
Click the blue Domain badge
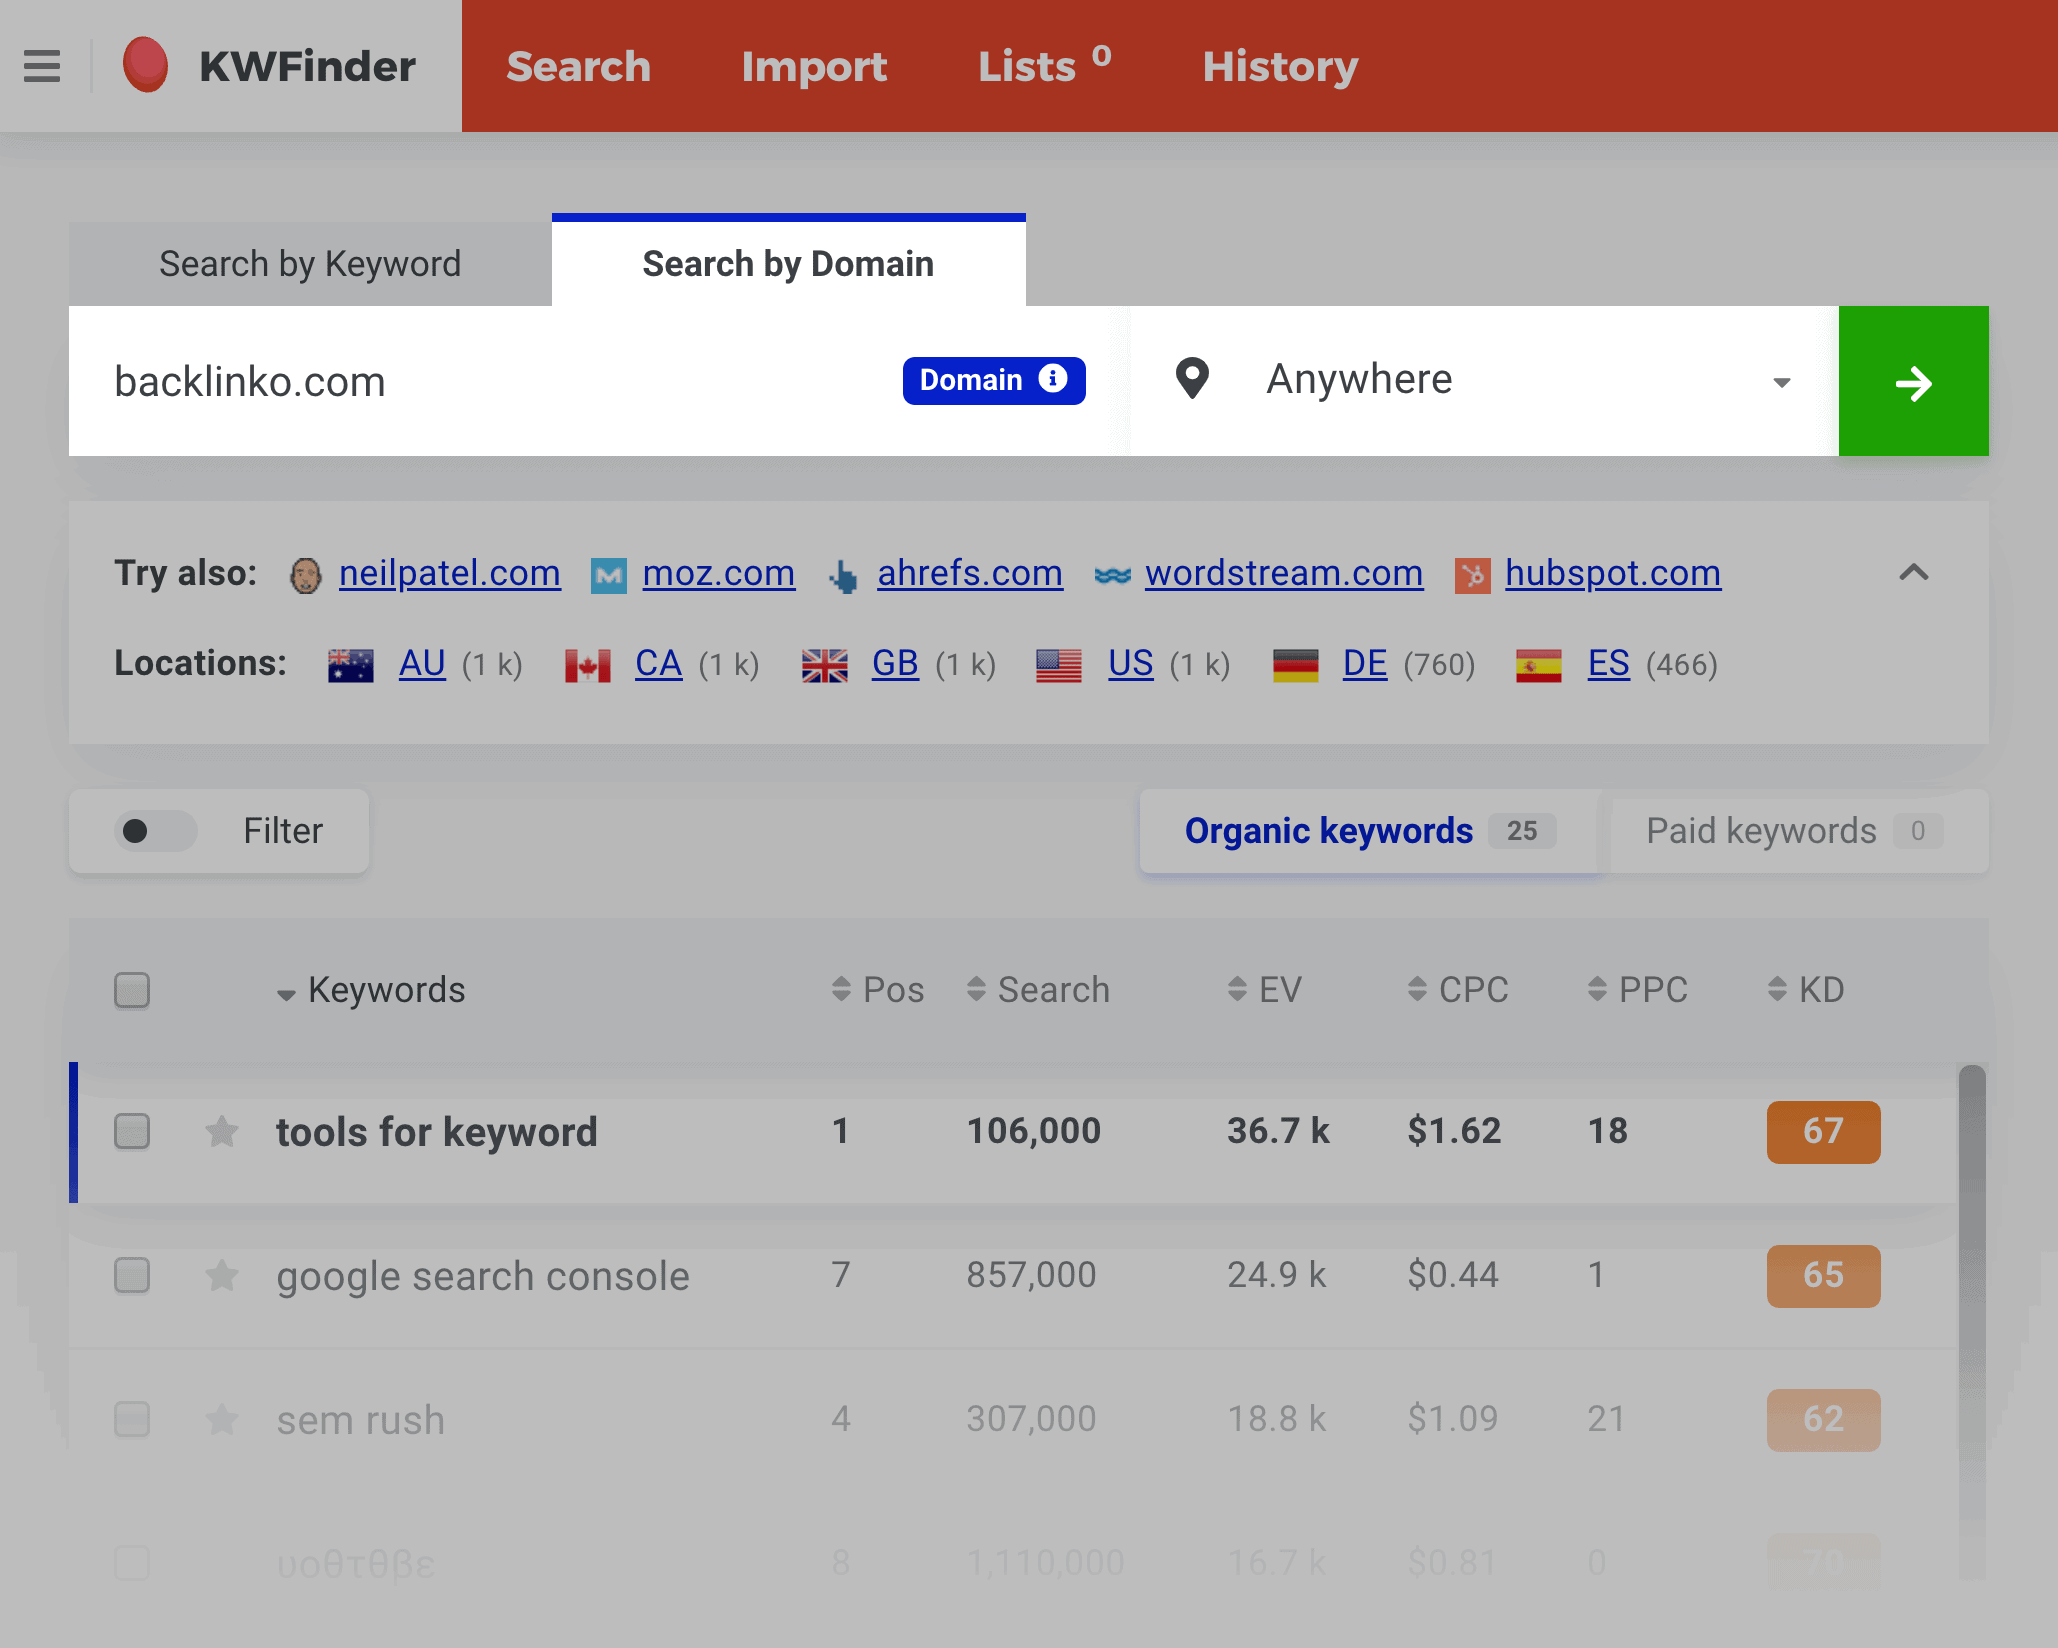coord(994,380)
